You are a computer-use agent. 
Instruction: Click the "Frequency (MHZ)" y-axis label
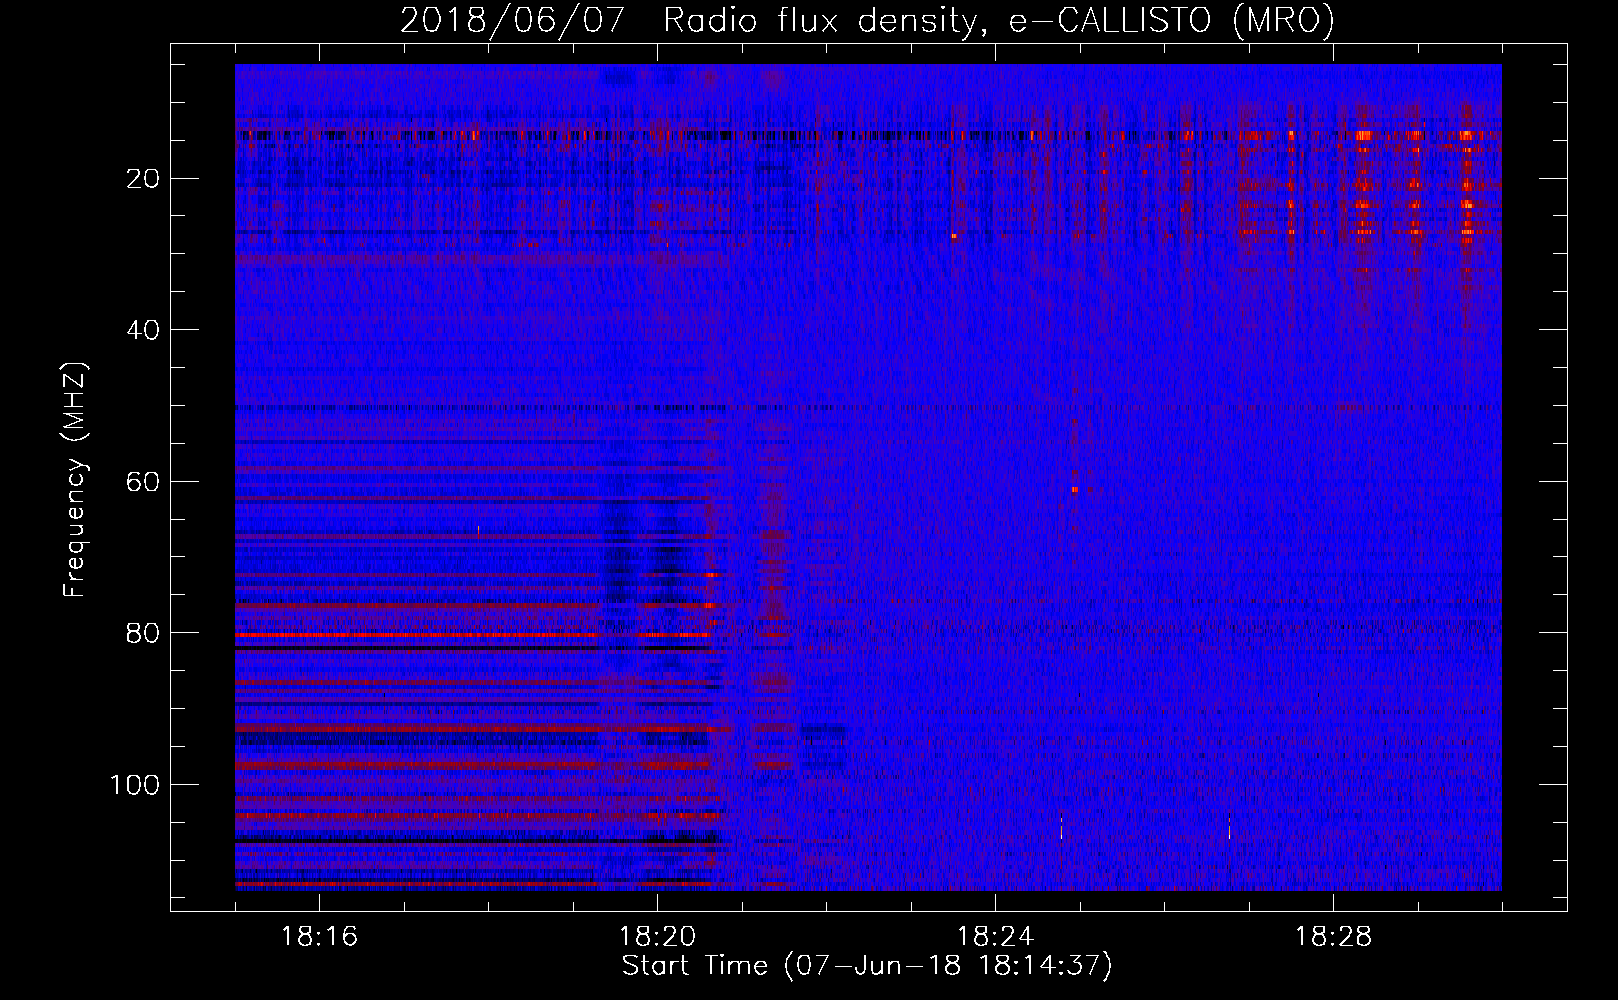[x=75, y=480]
